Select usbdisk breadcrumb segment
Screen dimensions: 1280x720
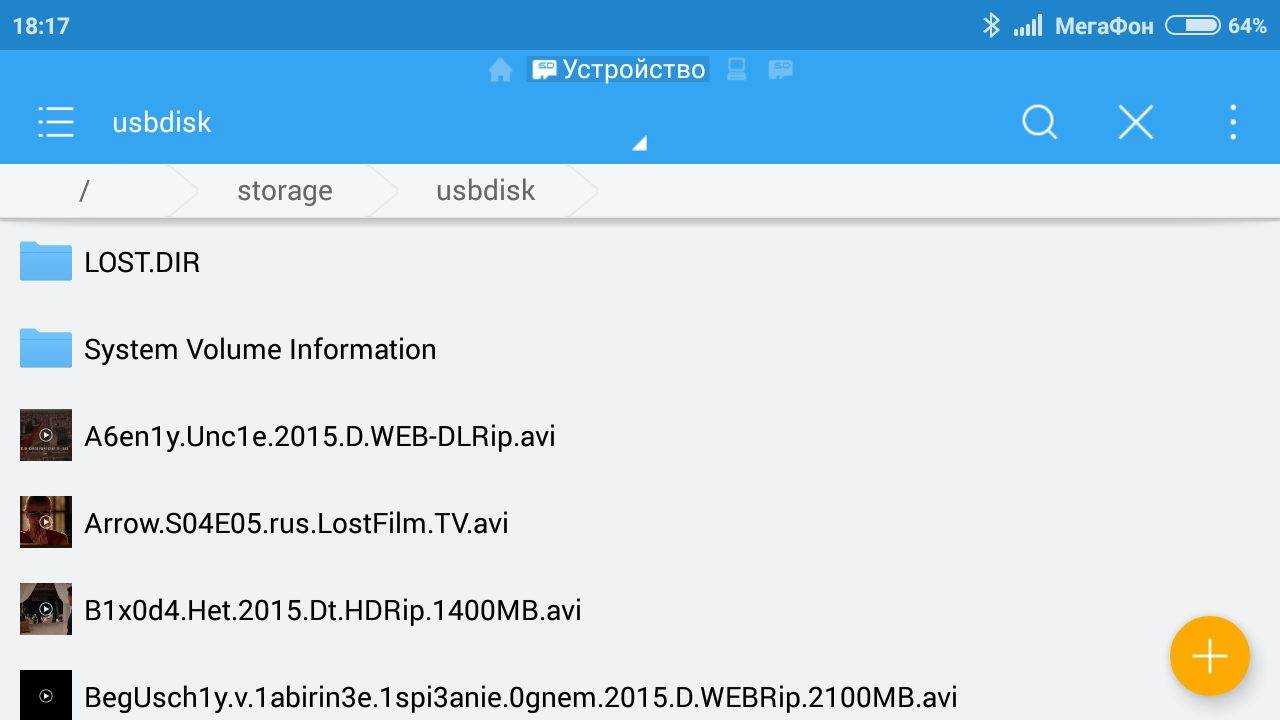(x=485, y=190)
